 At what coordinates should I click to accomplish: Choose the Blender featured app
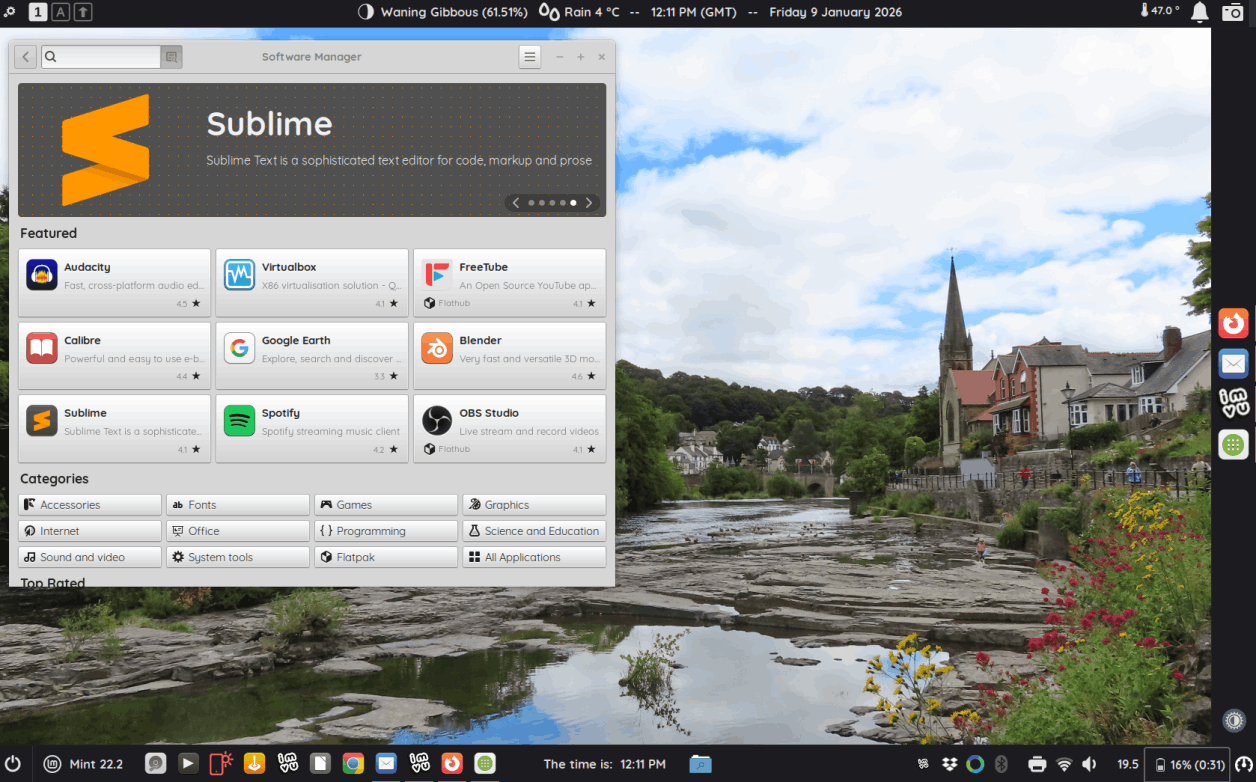[x=509, y=356]
